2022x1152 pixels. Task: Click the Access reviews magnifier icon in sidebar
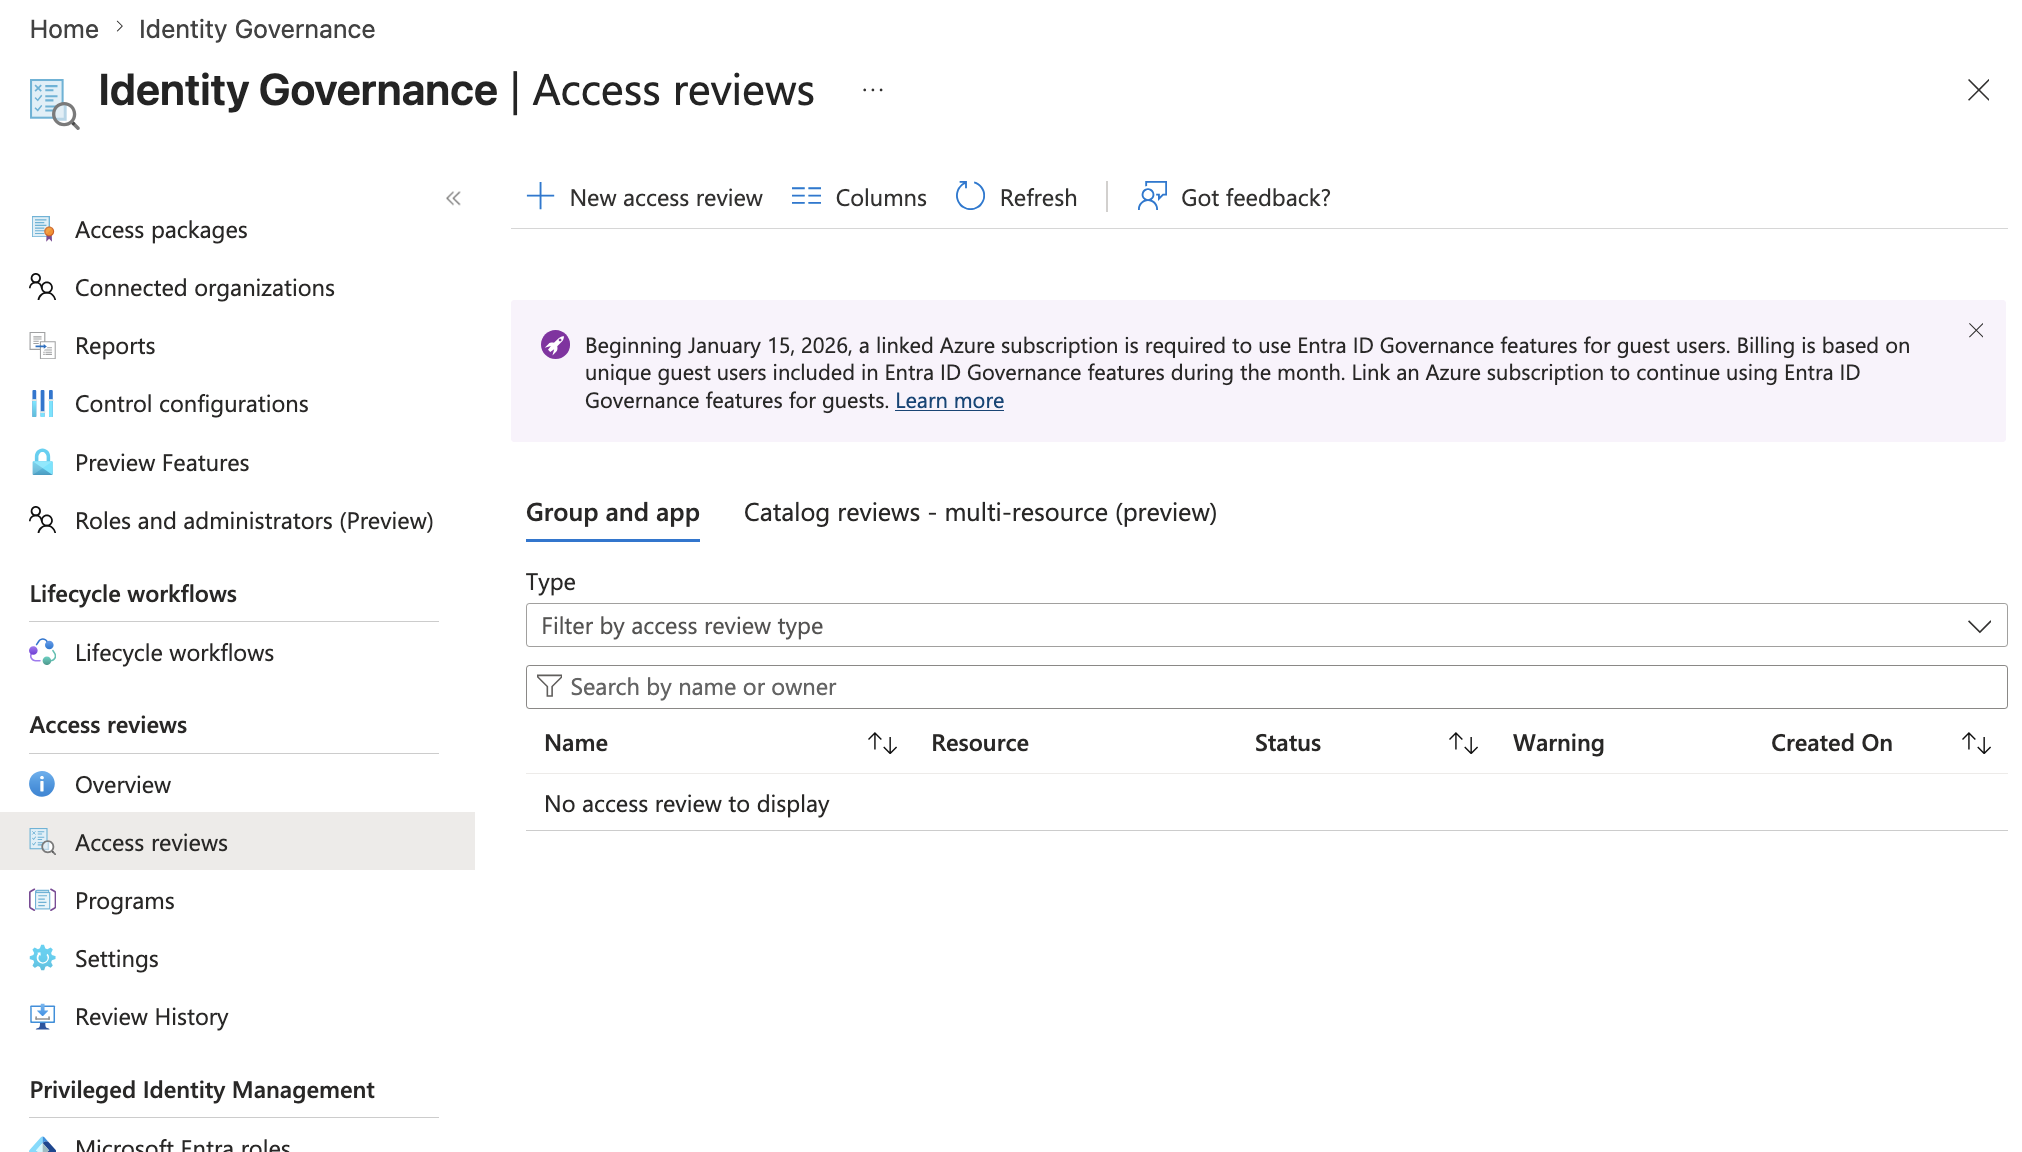(42, 842)
